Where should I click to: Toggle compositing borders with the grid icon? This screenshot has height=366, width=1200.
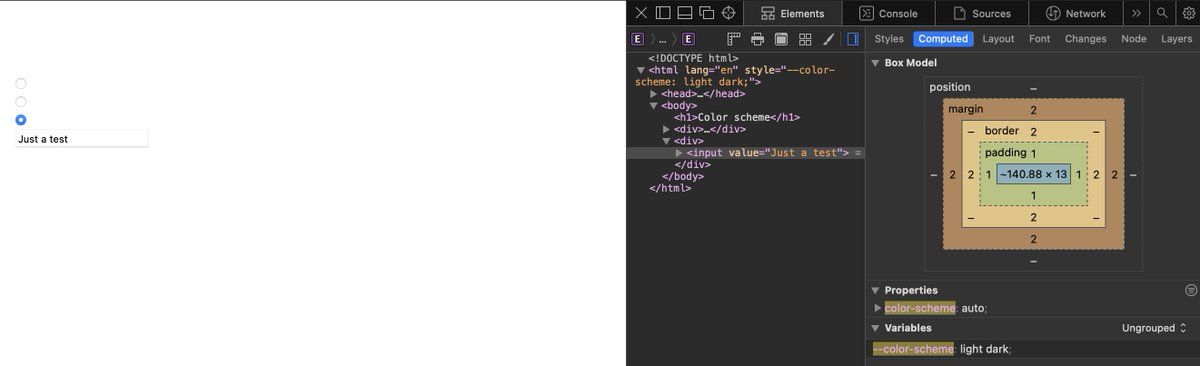(x=805, y=39)
